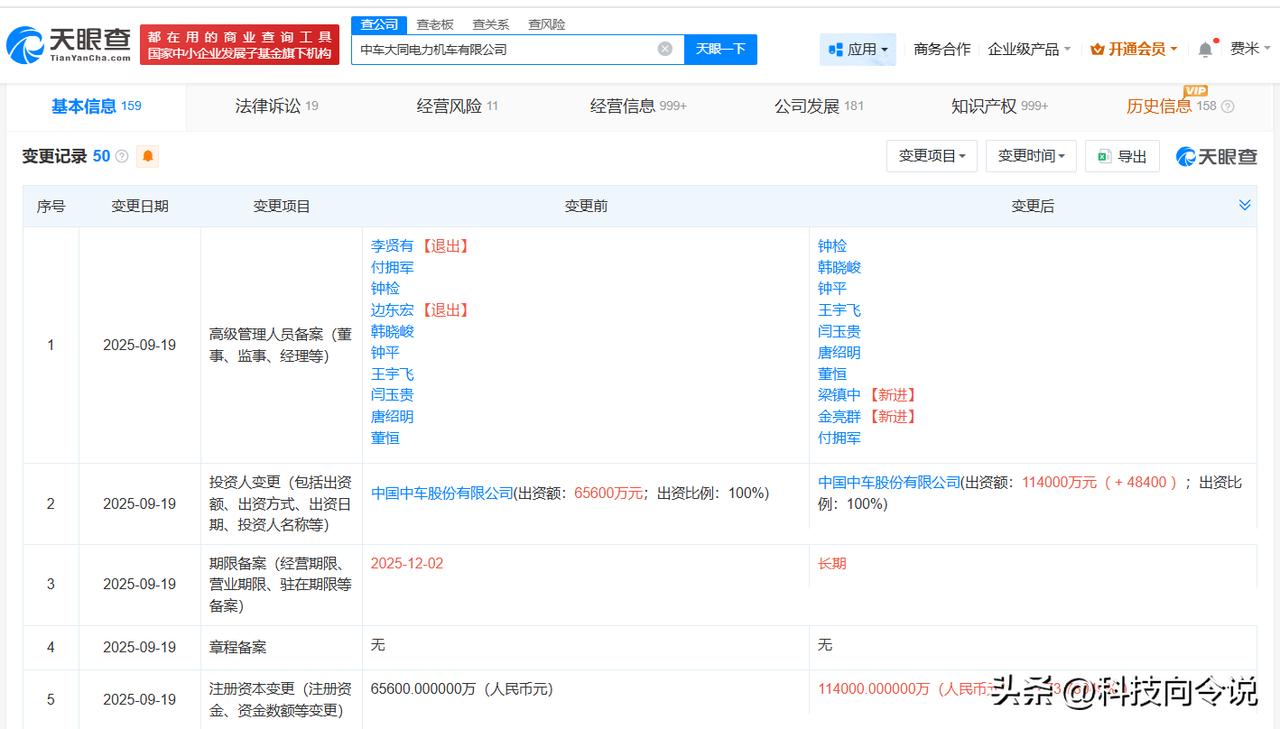Go to the 法律诉讼 tab
This screenshot has width=1280, height=729.
[x=277, y=106]
